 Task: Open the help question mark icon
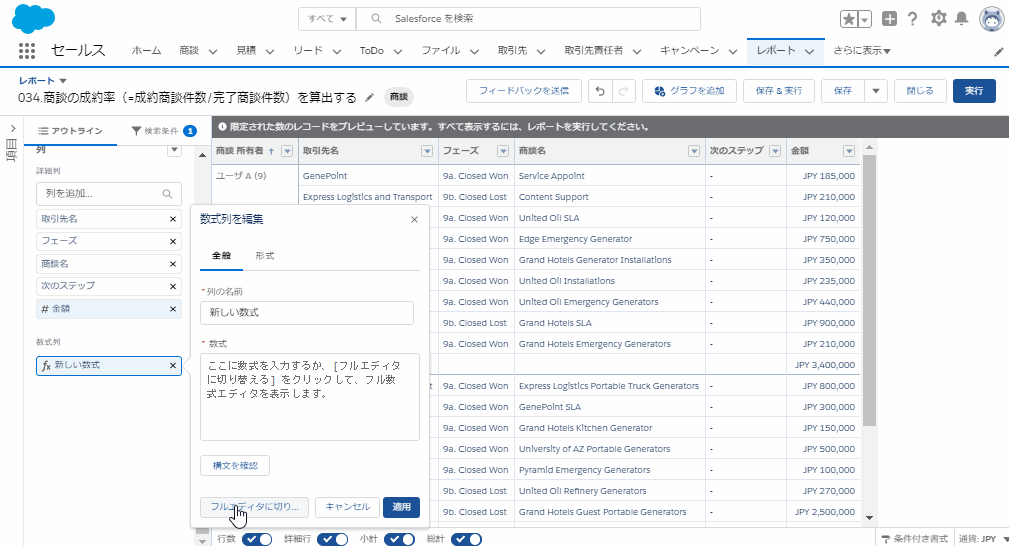[912, 19]
